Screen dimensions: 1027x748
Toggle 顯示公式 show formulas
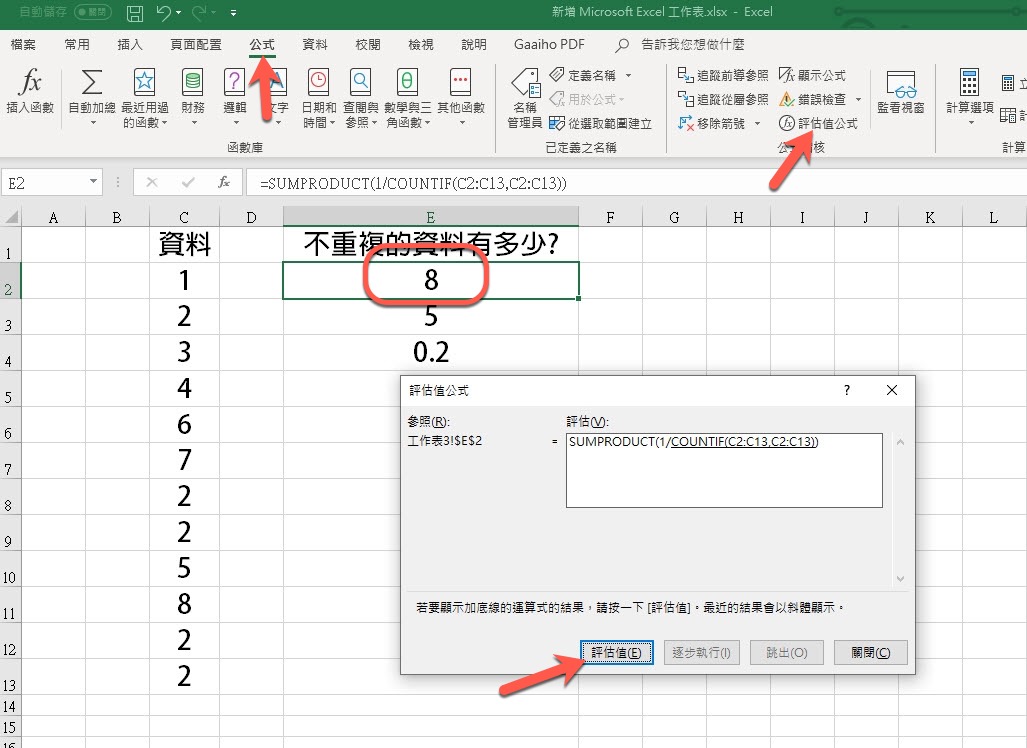tap(813, 75)
